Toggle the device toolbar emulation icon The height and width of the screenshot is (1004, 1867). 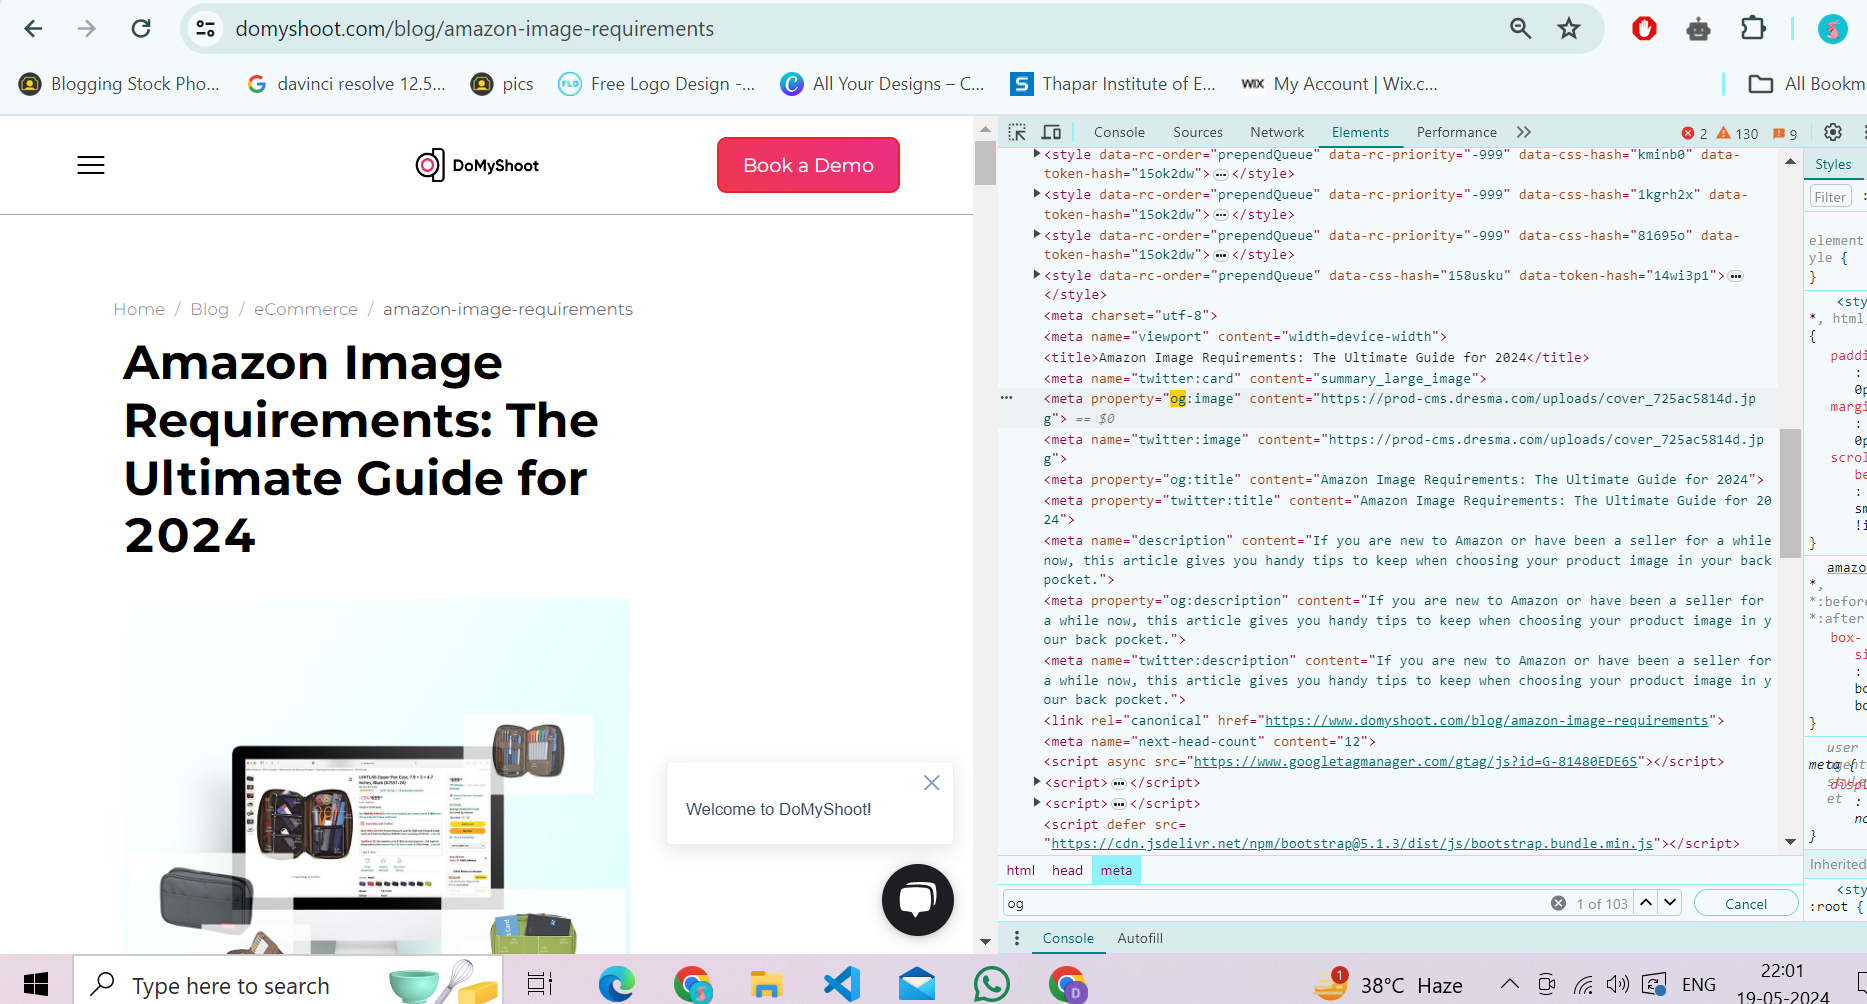click(x=1051, y=132)
